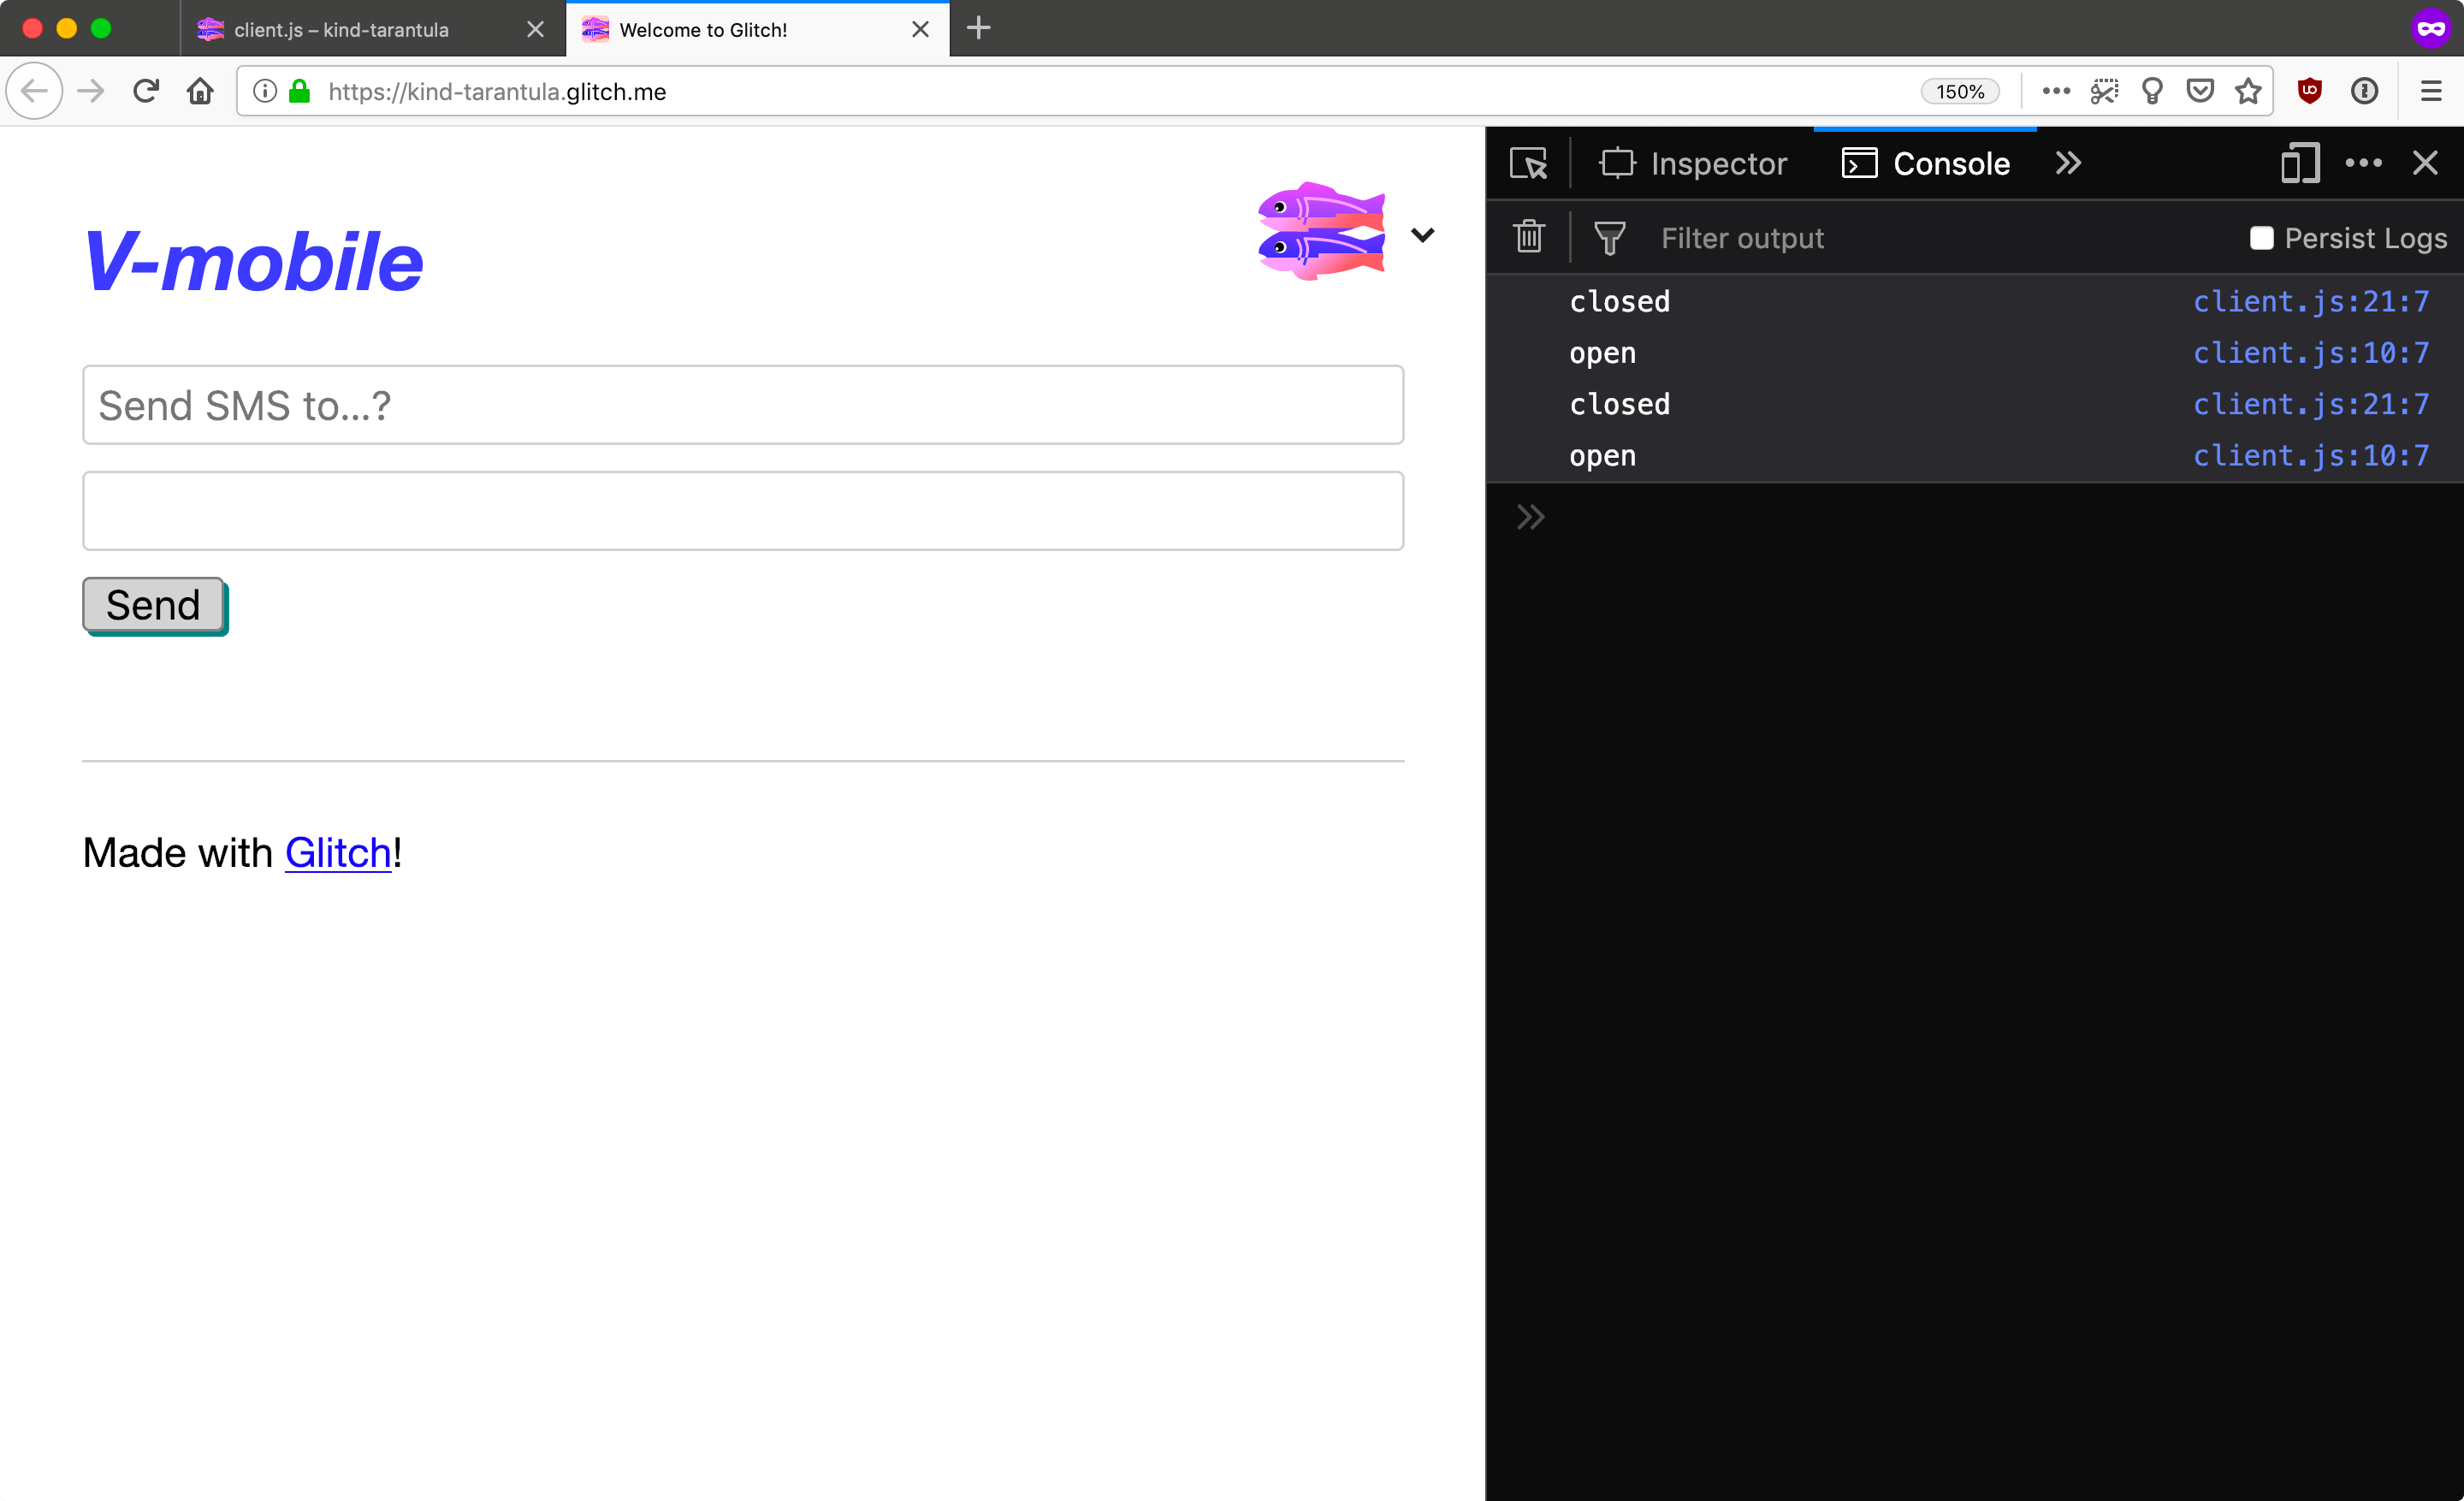Open devtools customize three-dot menu

tap(2363, 163)
